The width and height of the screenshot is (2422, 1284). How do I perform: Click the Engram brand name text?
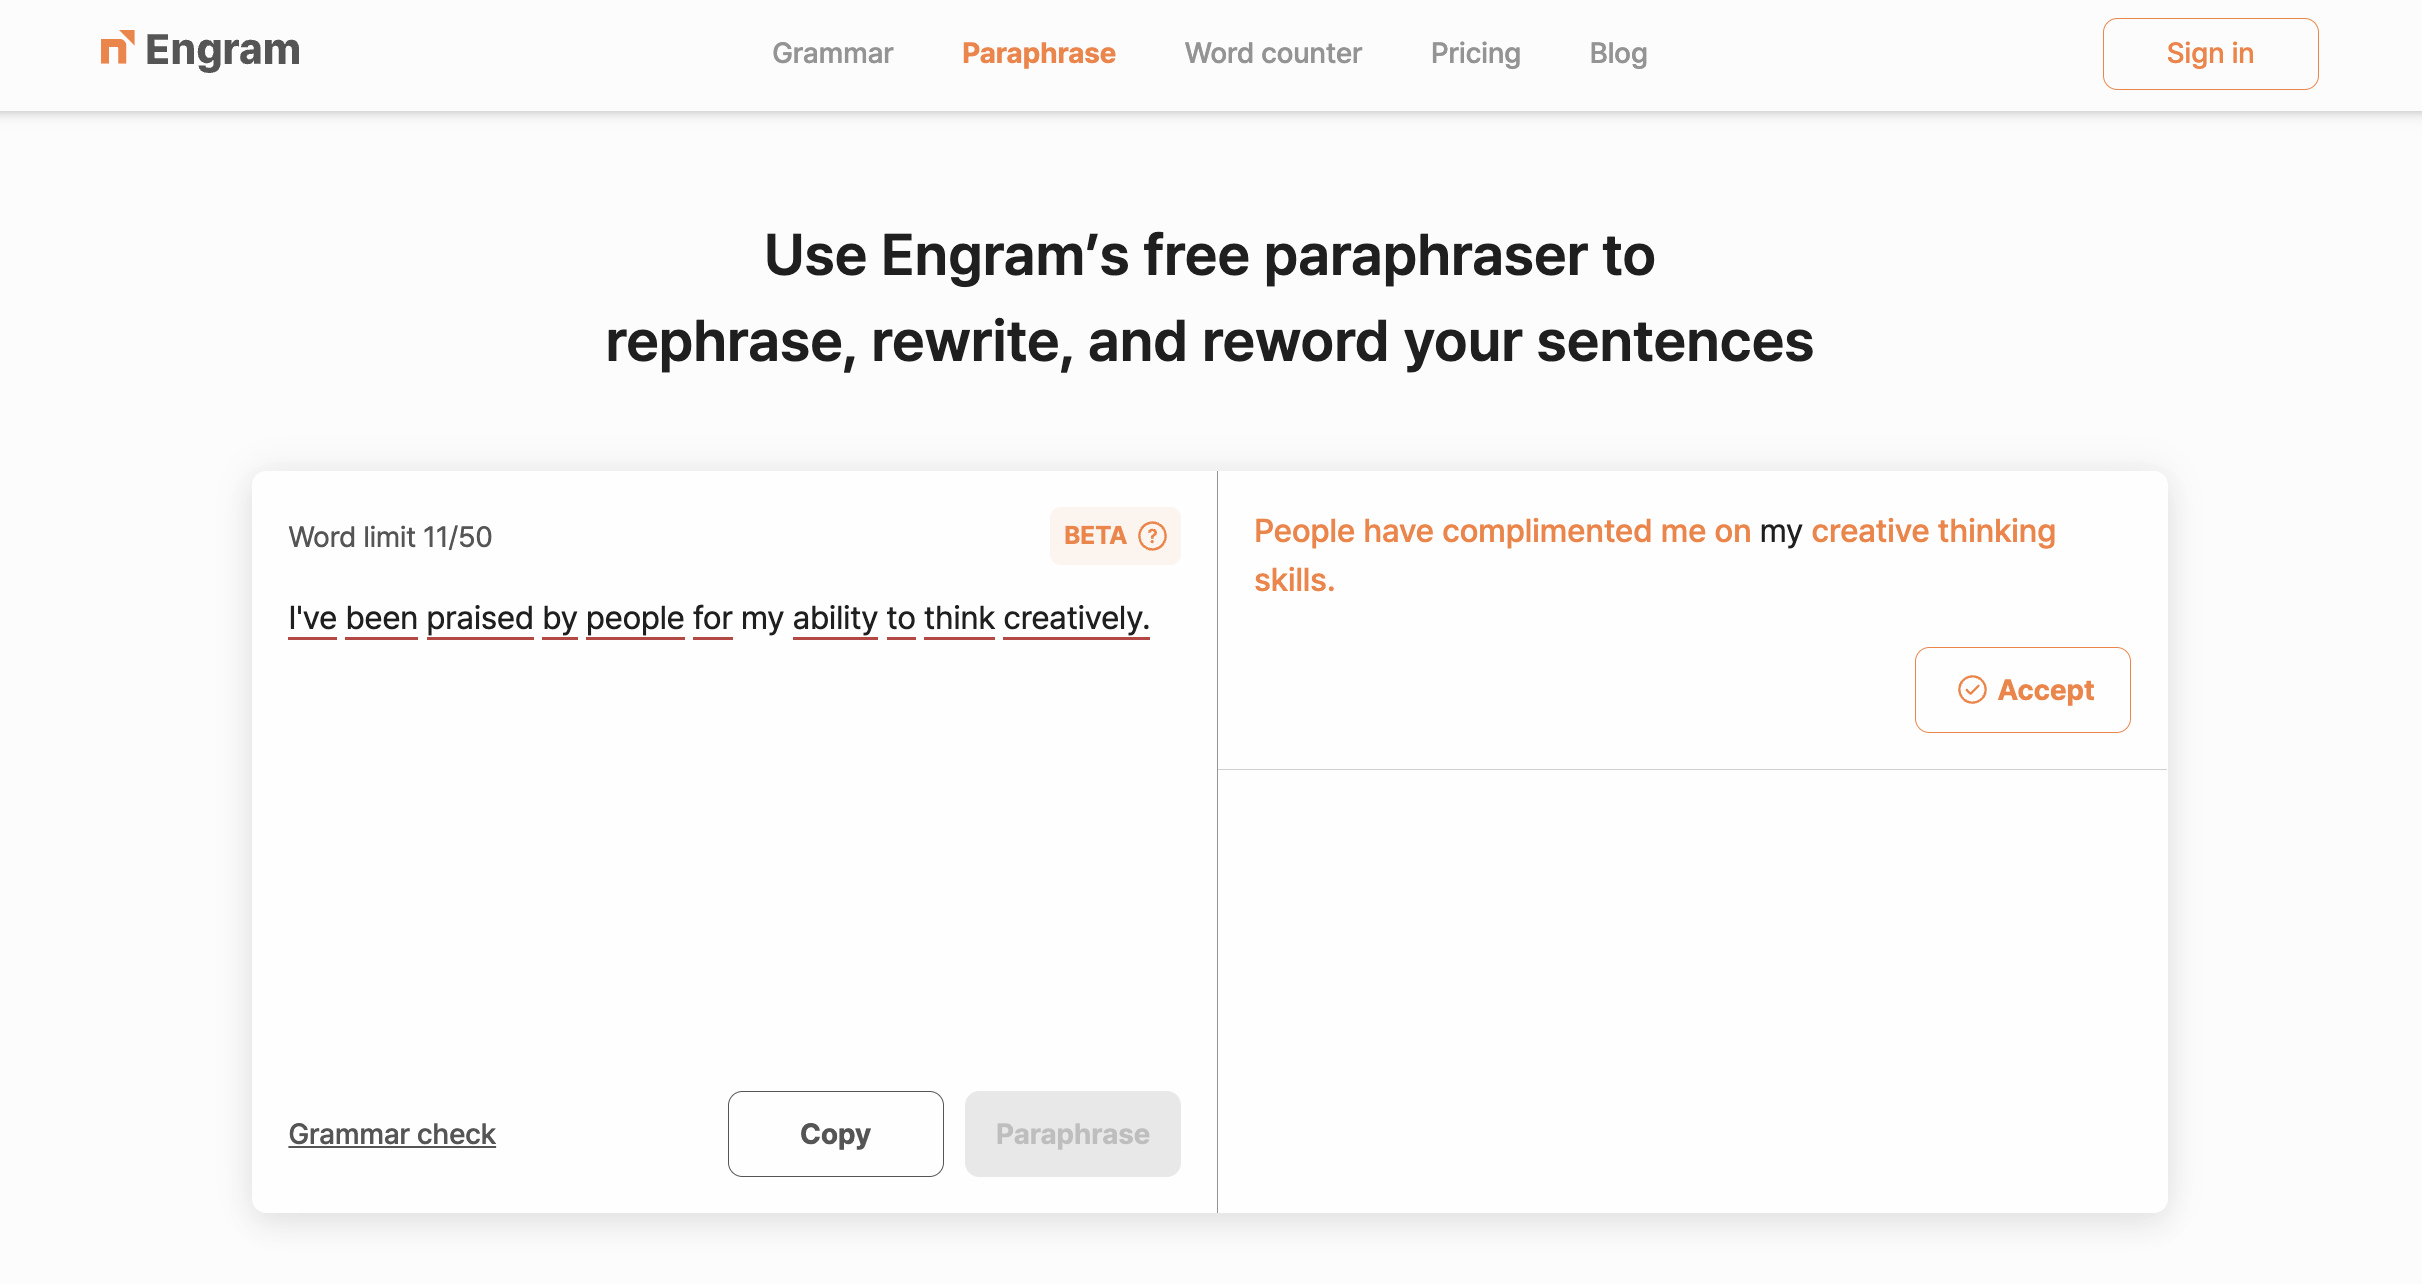click(x=222, y=50)
